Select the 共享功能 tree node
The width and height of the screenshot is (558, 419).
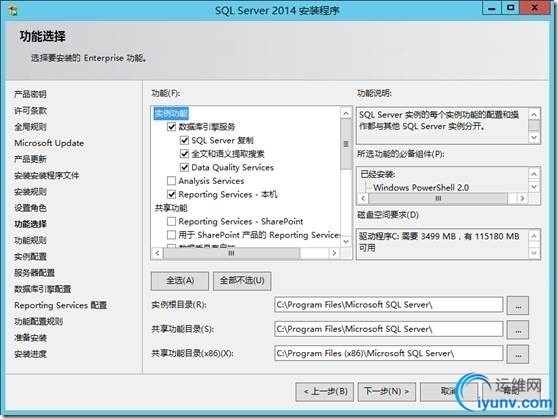pyautogui.click(x=171, y=208)
